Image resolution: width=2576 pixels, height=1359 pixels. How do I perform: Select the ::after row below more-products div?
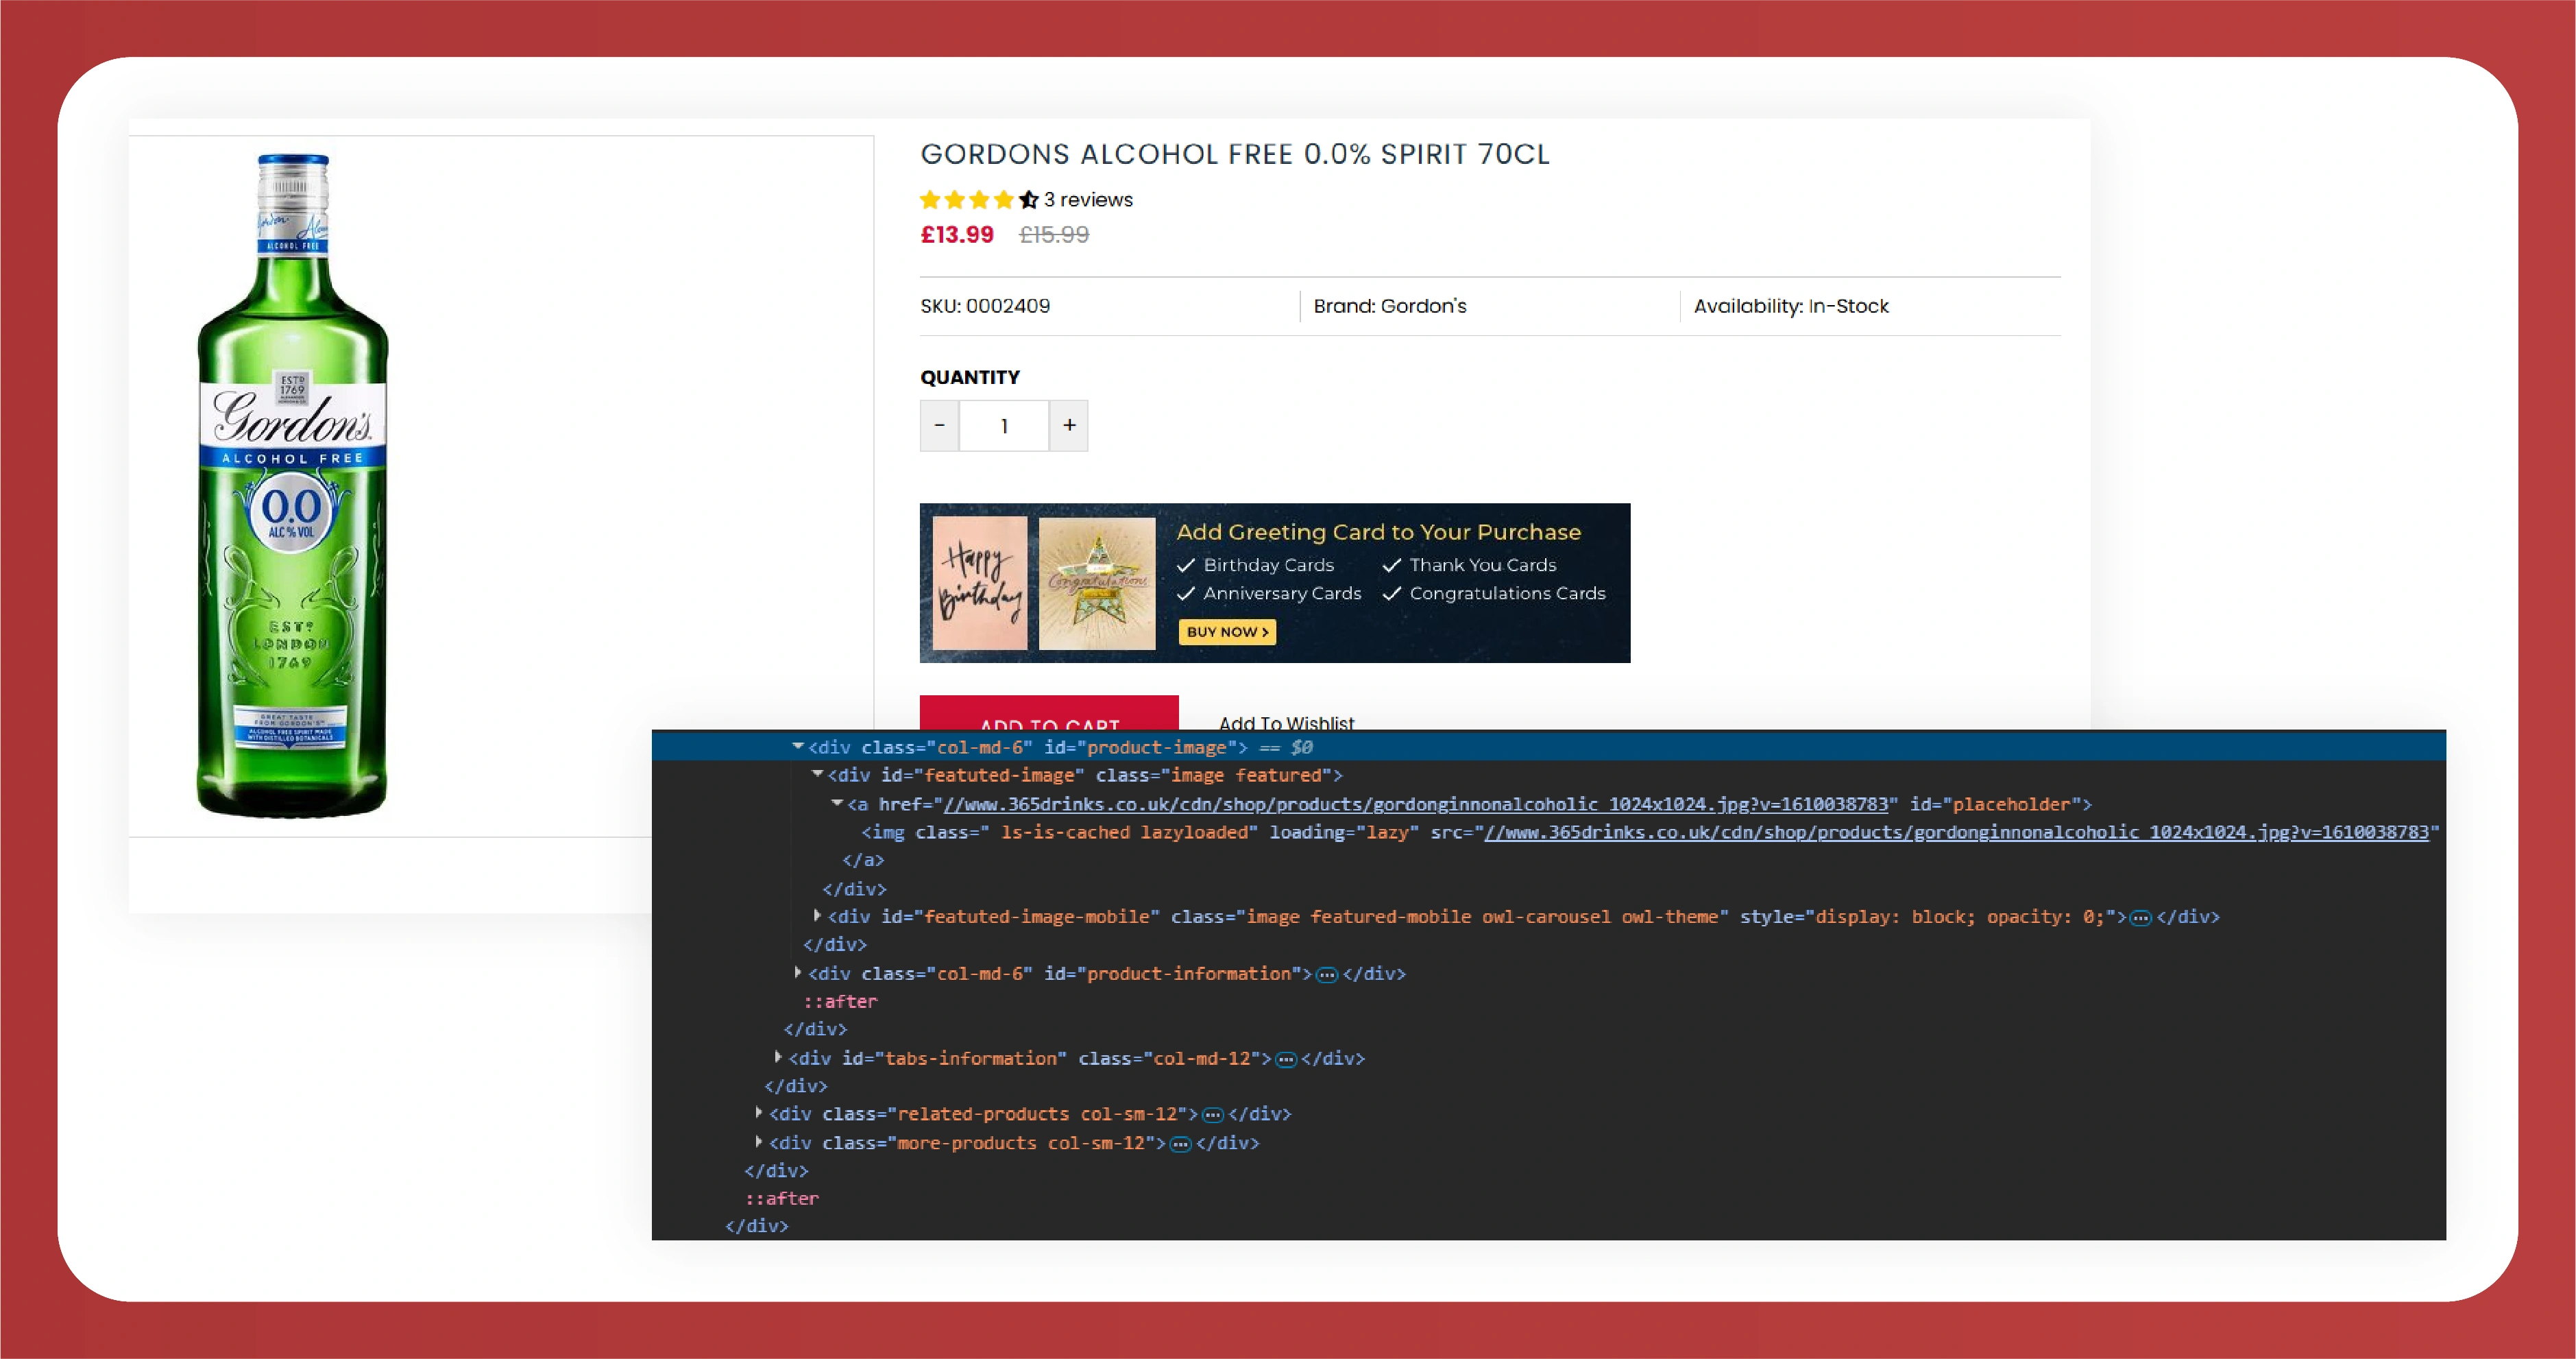(x=1549, y=1198)
